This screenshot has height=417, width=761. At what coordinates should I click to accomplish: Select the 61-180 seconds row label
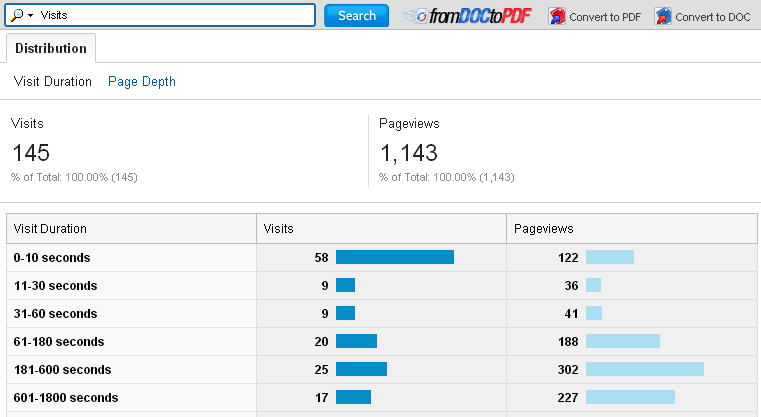tap(59, 341)
